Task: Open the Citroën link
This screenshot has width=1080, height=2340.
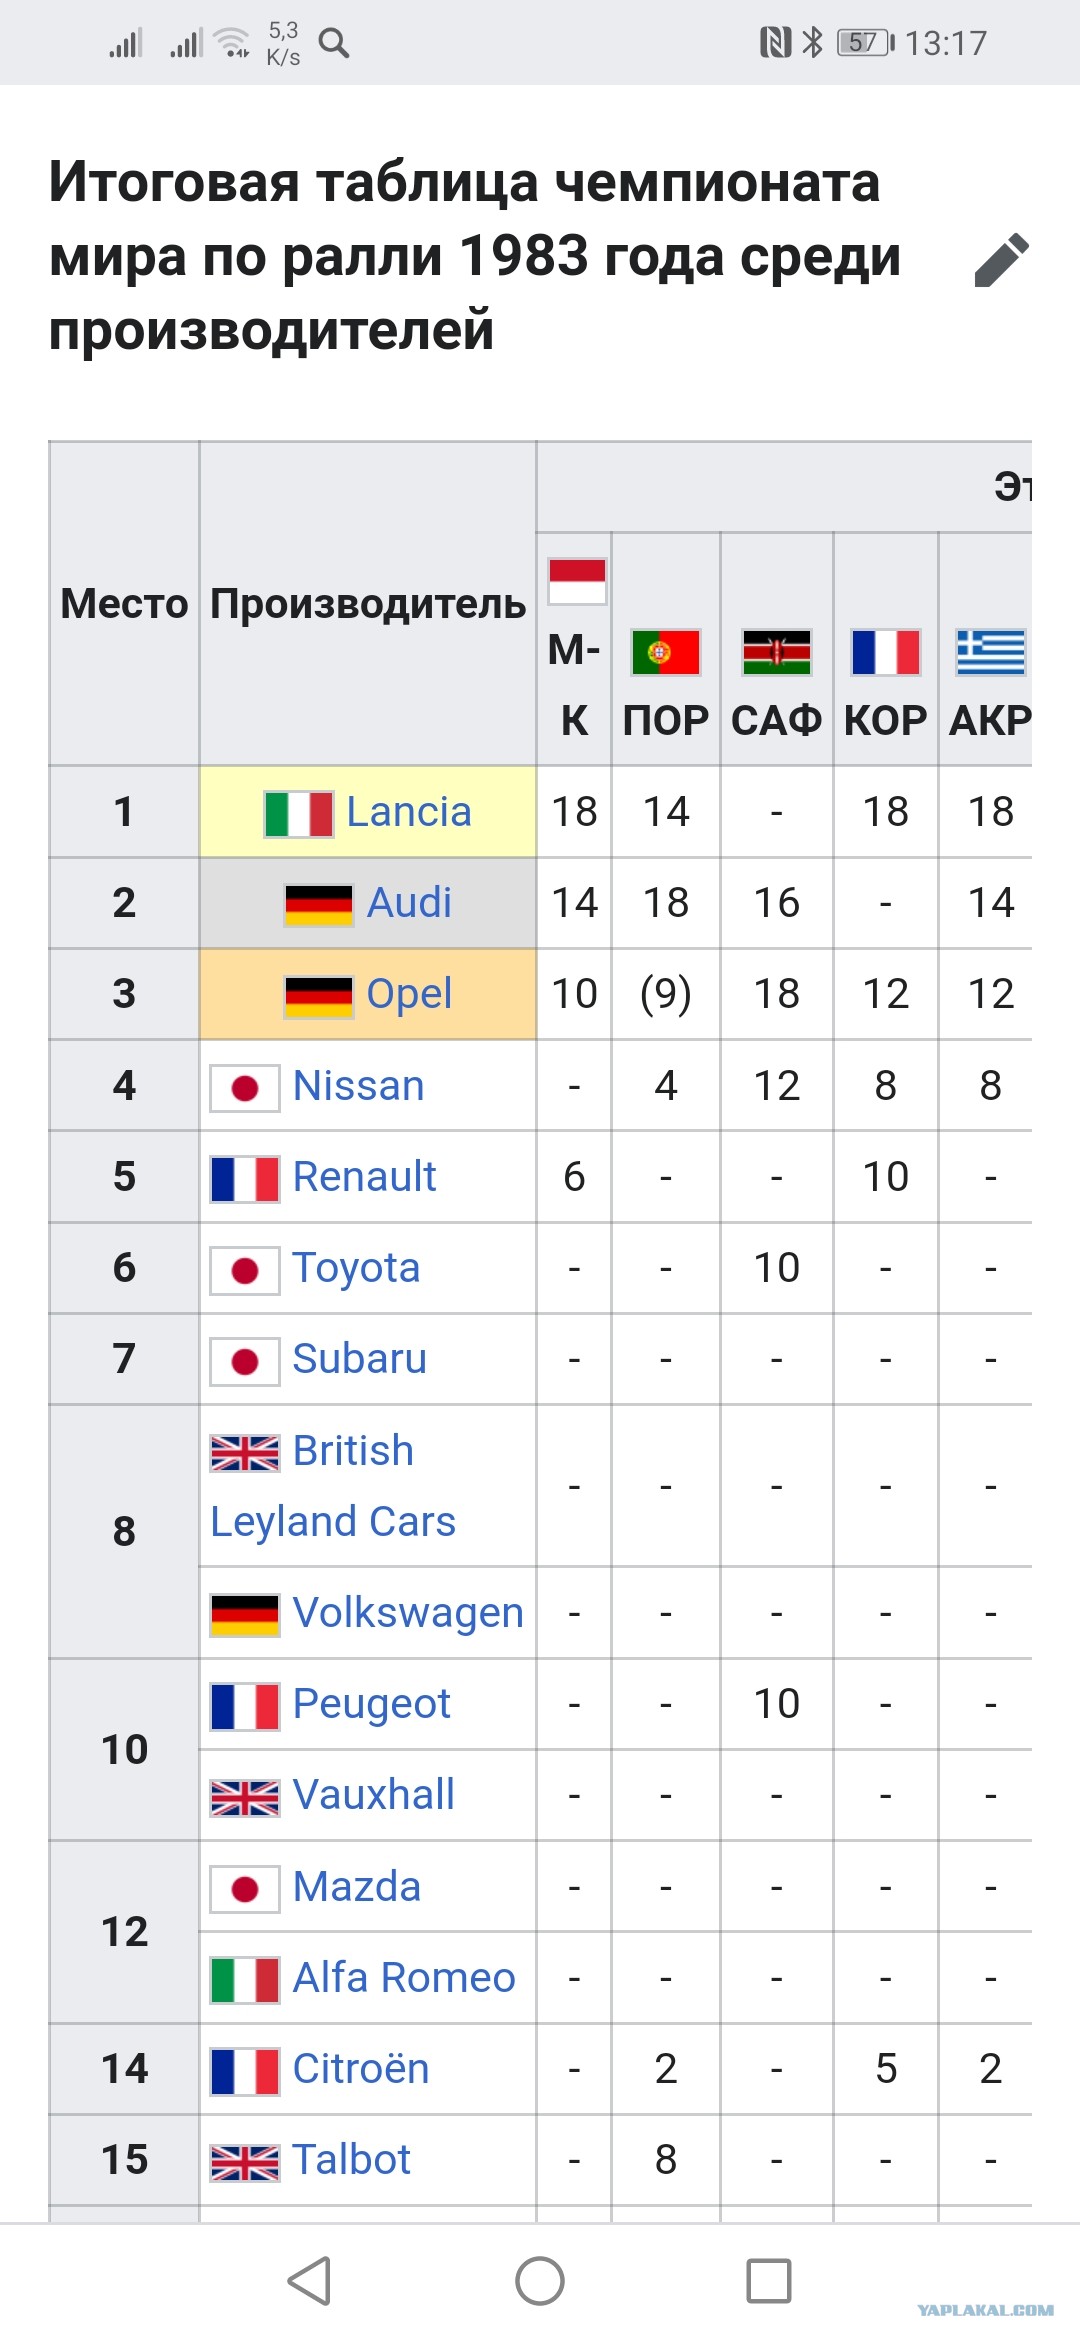Action: tap(360, 2069)
